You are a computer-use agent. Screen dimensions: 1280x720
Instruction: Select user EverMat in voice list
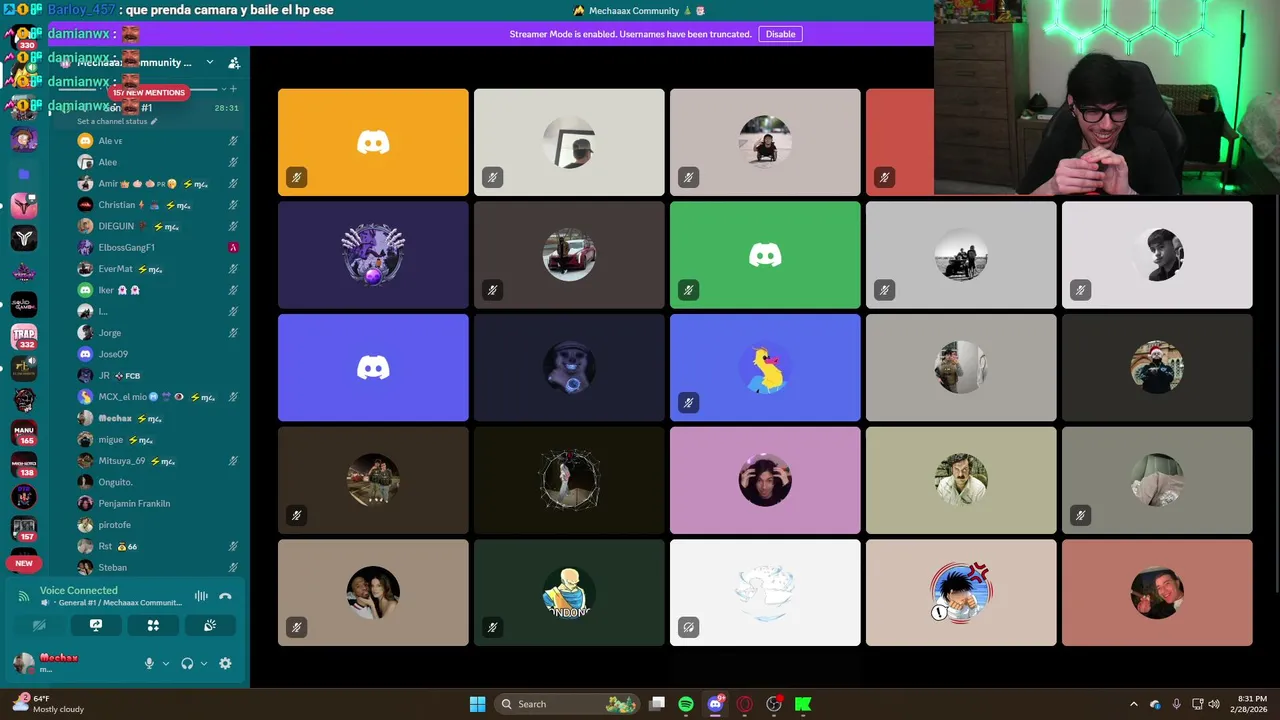point(158,269)
